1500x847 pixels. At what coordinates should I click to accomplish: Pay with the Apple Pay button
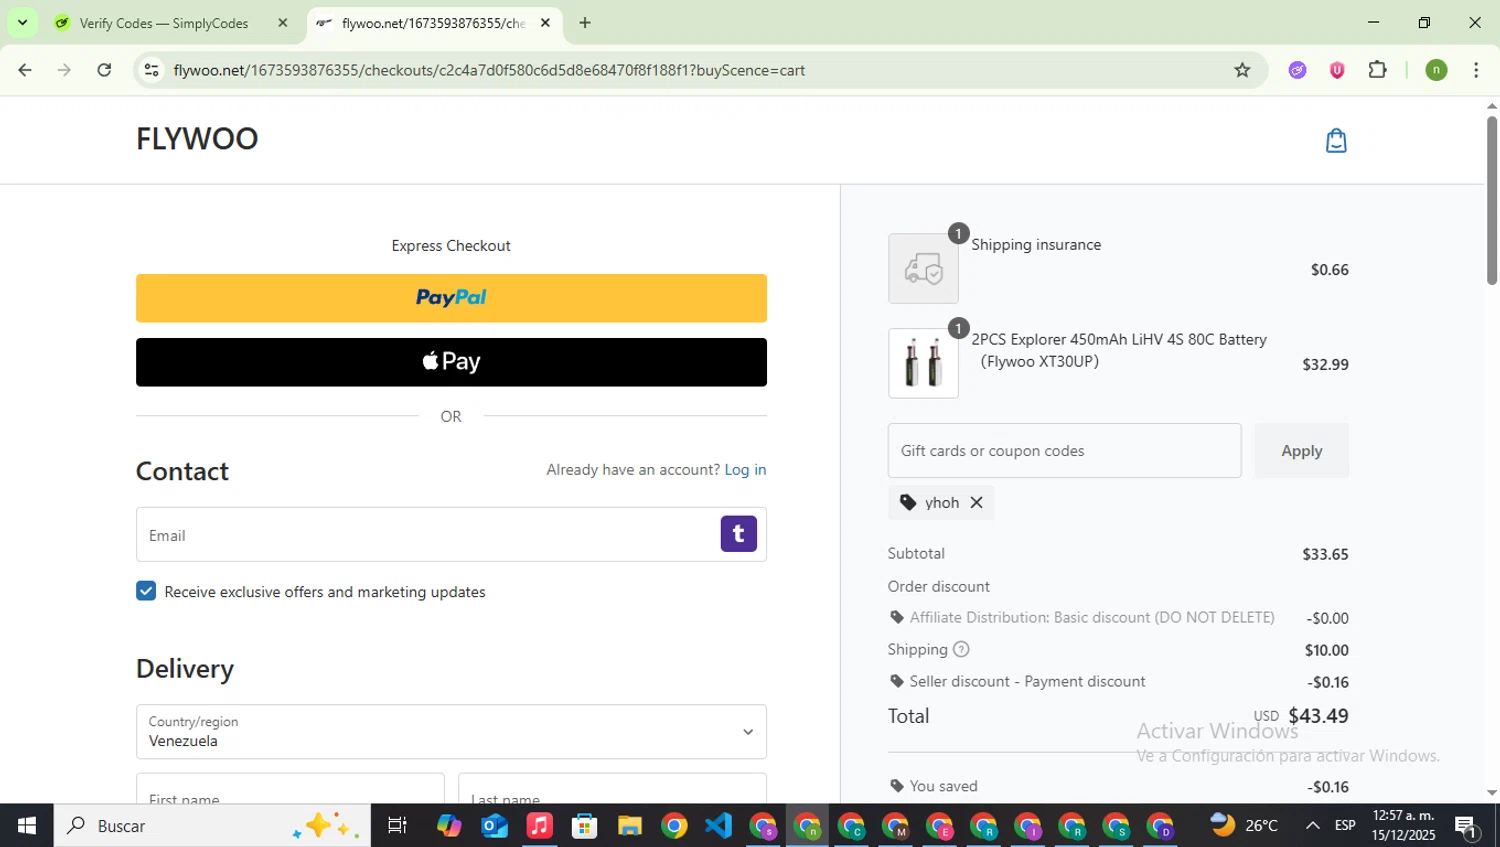[451, 362]
